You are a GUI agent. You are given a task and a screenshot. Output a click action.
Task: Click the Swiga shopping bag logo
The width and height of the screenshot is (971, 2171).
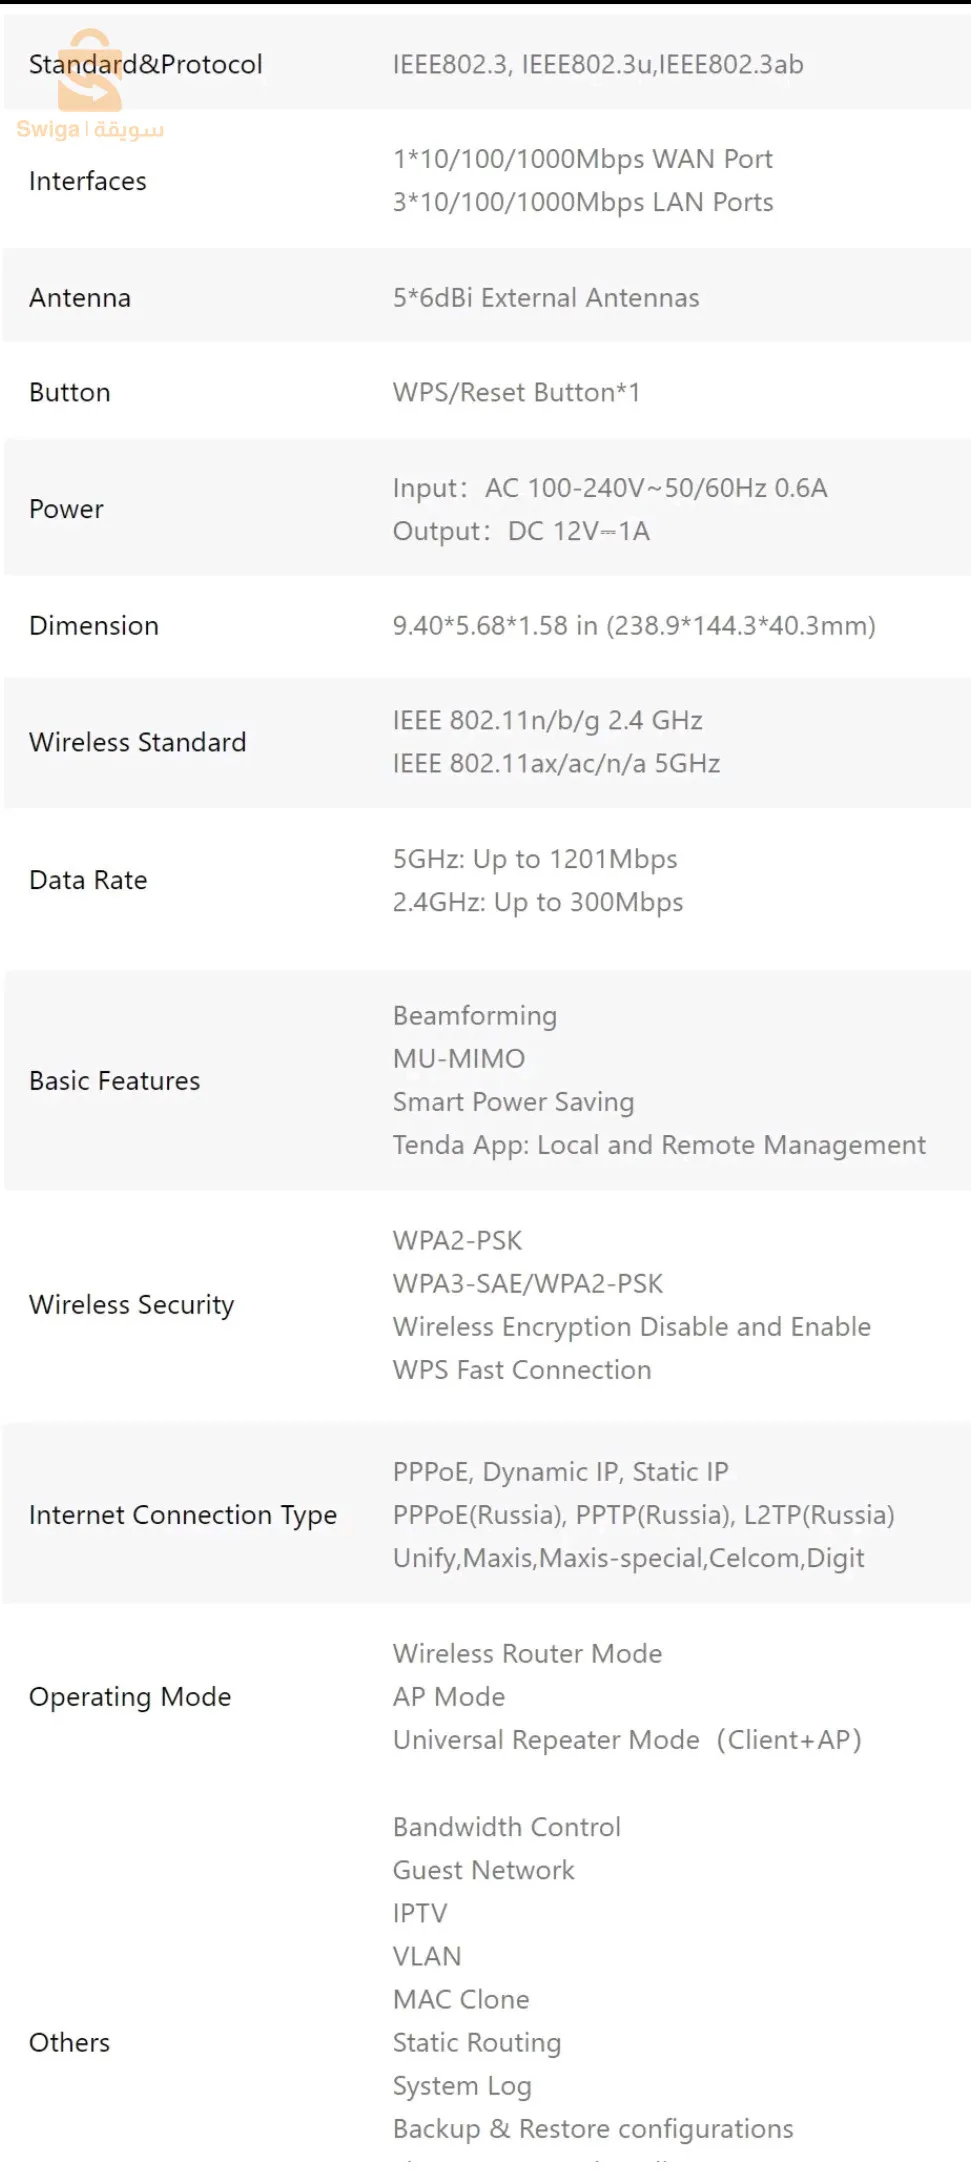click(90, 72)
